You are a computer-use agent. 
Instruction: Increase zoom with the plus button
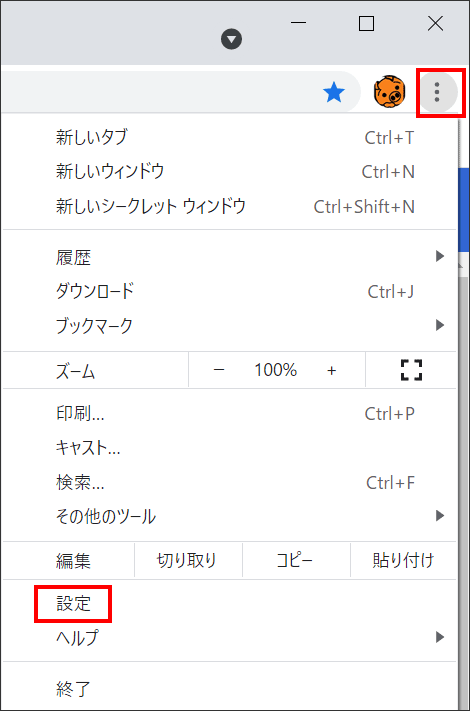332,370
